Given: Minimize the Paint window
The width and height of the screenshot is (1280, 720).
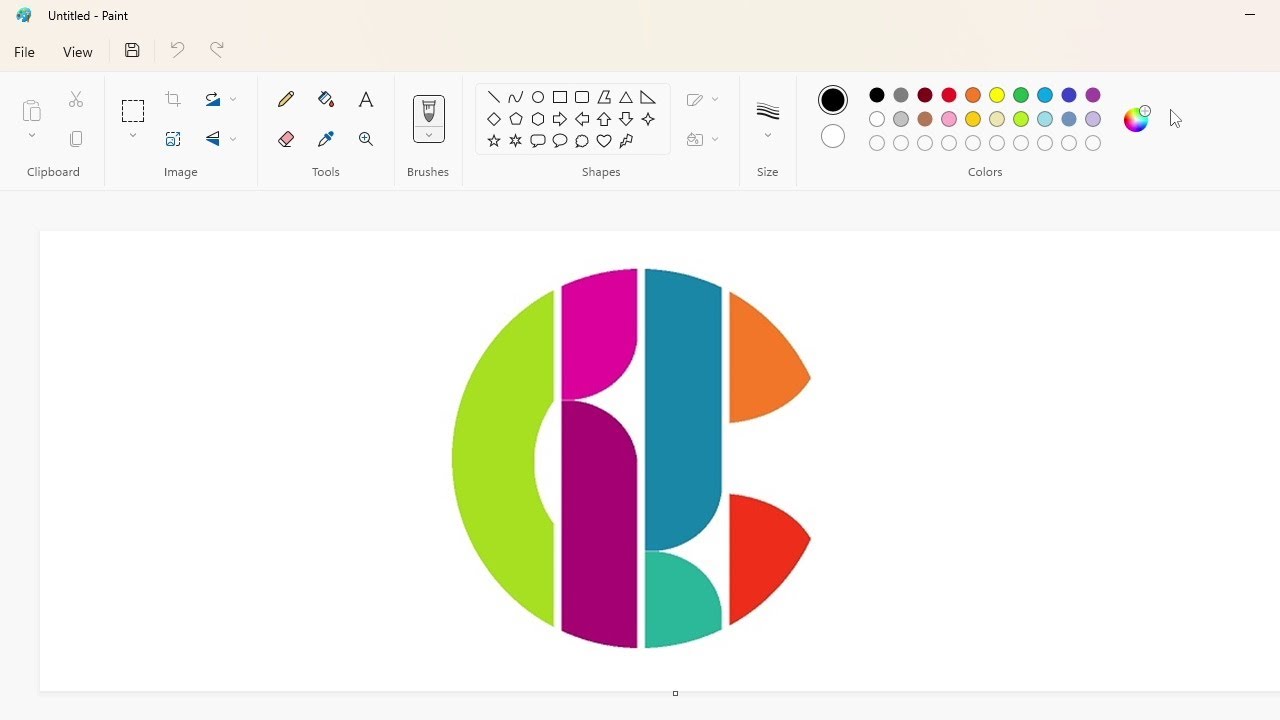Looking at the screenshot, I should (1250, 15).
